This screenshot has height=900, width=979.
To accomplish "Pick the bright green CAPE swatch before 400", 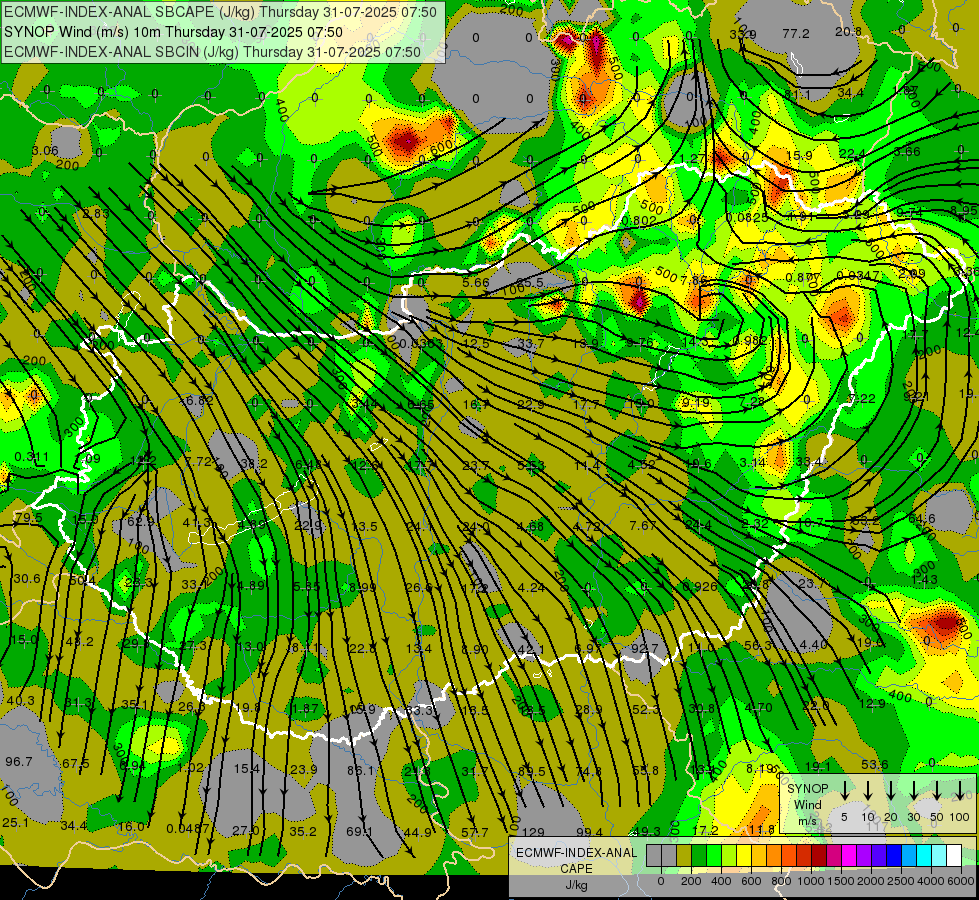I will click(x=714, y=855).
